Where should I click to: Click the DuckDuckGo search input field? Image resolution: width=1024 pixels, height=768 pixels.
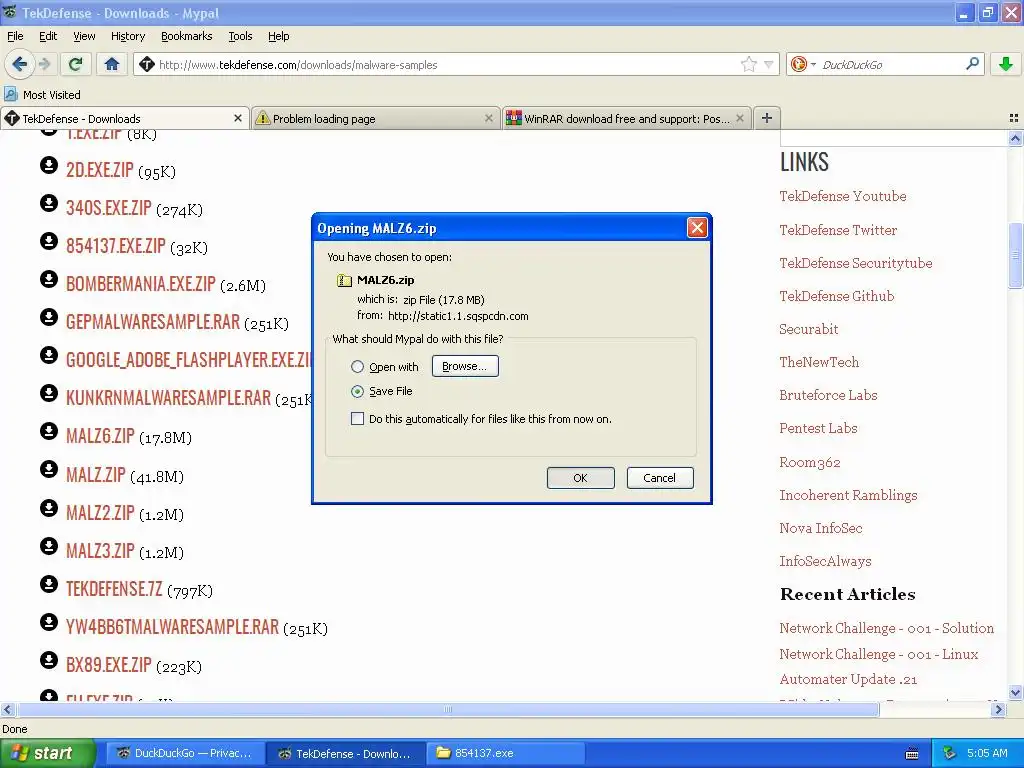pos(891,64)
